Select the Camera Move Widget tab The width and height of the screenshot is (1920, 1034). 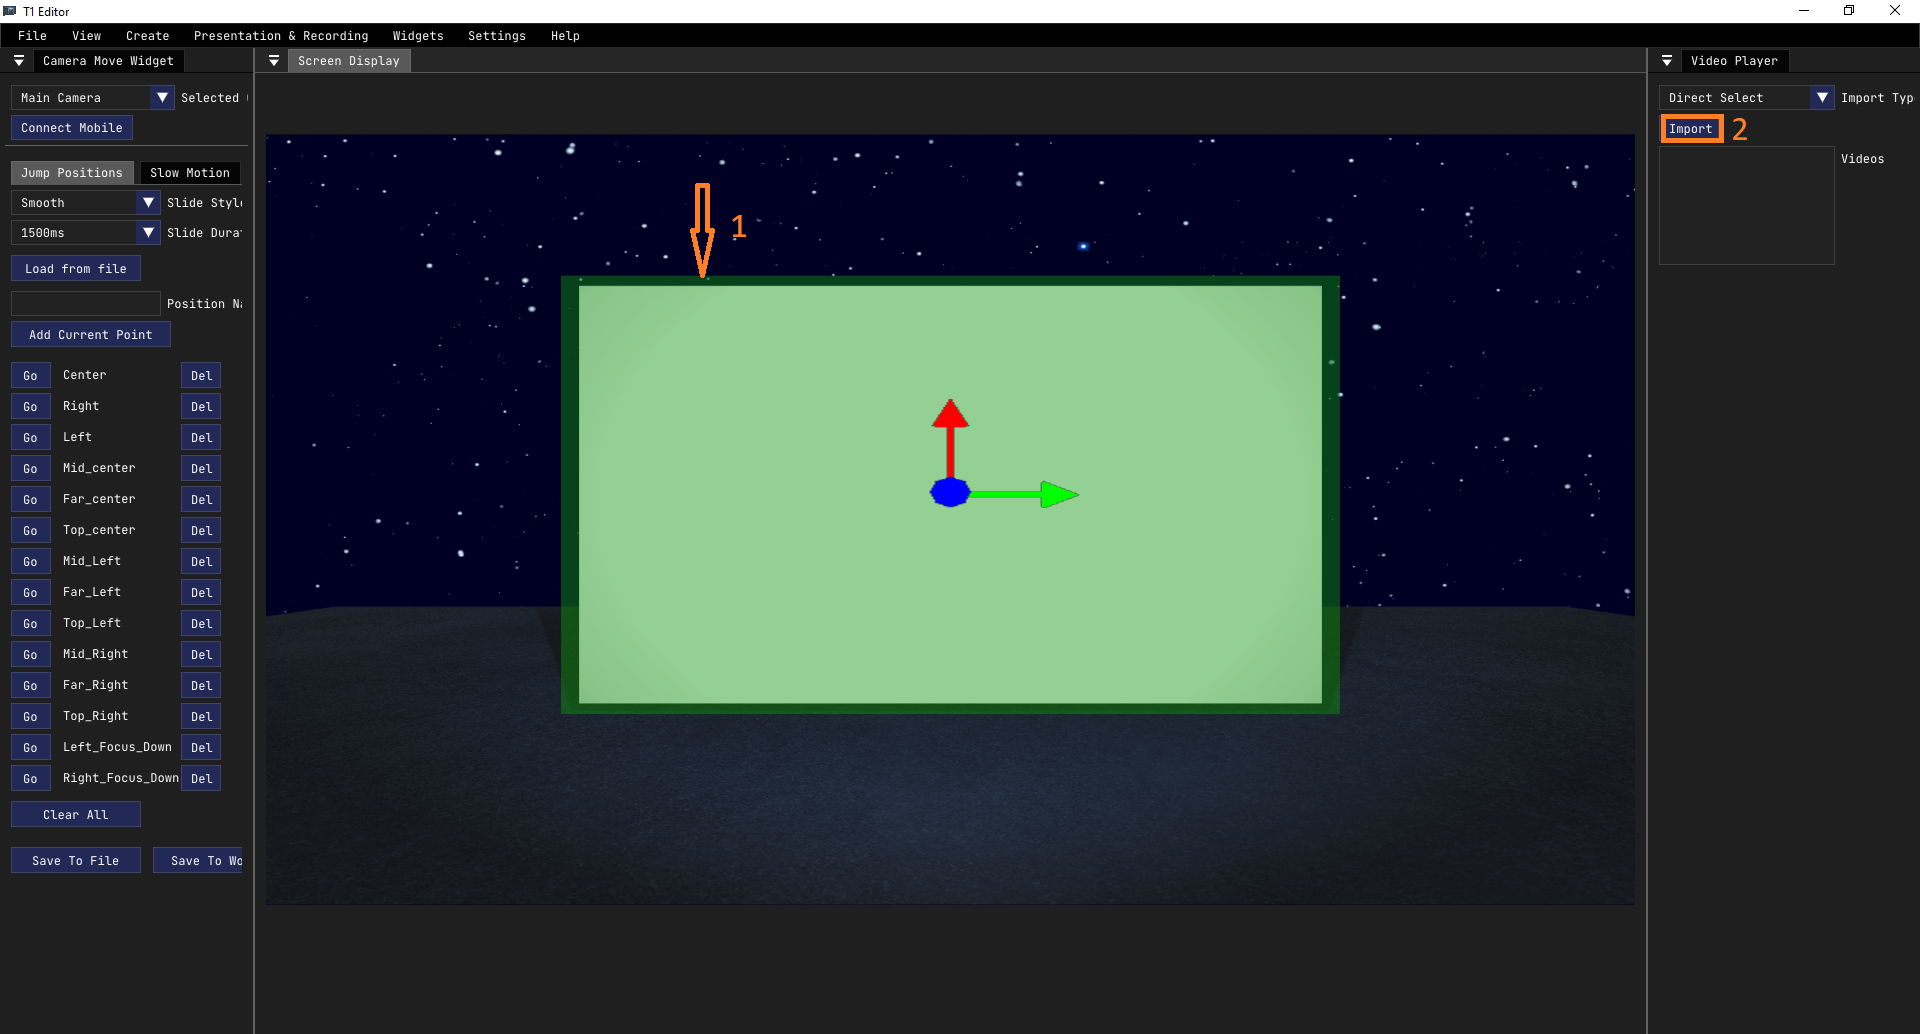point(108,61)
